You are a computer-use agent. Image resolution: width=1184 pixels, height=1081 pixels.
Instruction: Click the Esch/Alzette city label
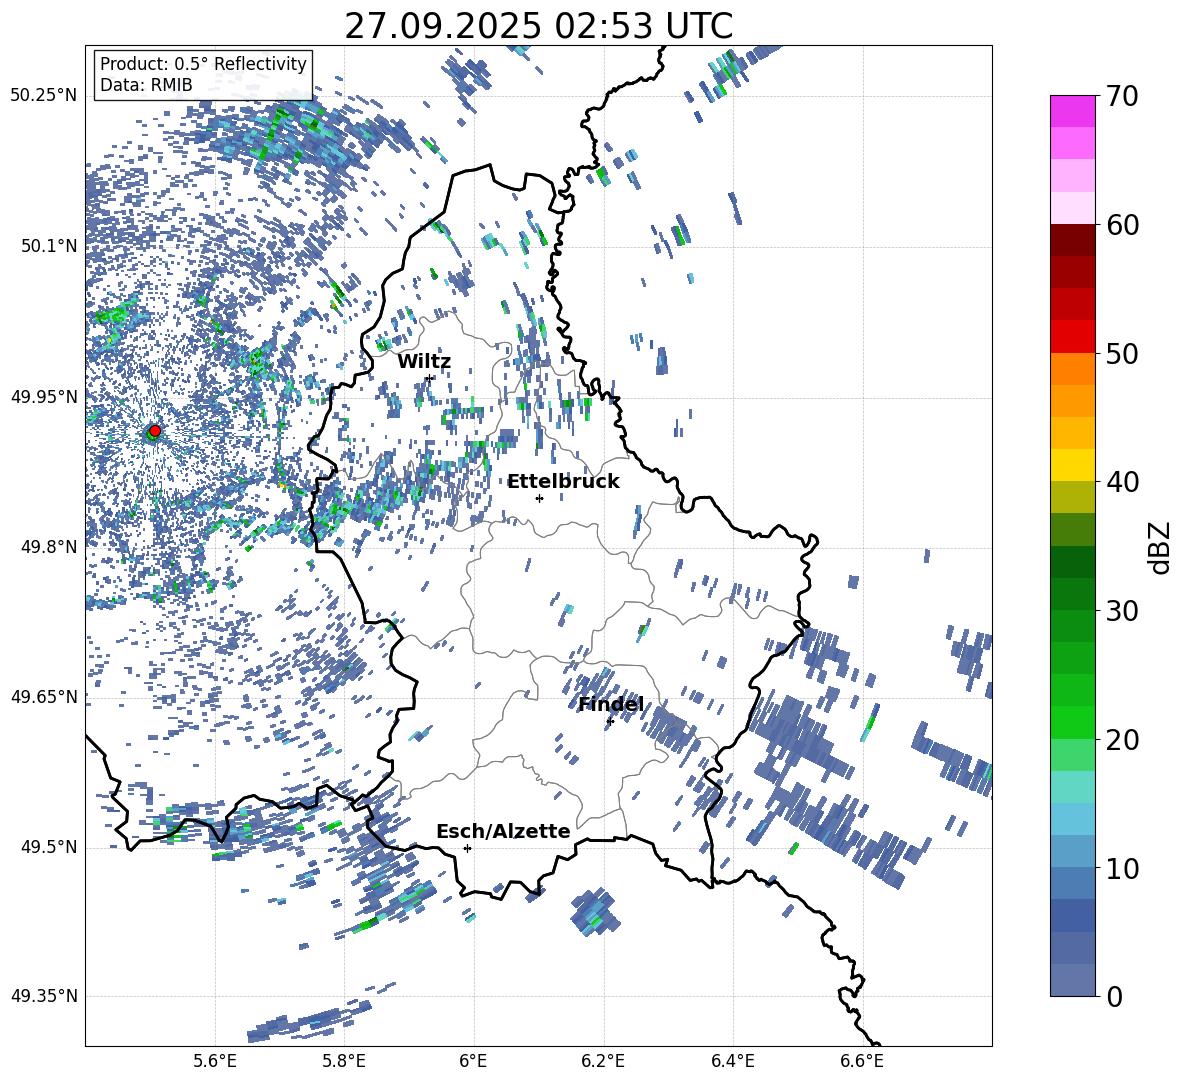click(x=503, y=831)
